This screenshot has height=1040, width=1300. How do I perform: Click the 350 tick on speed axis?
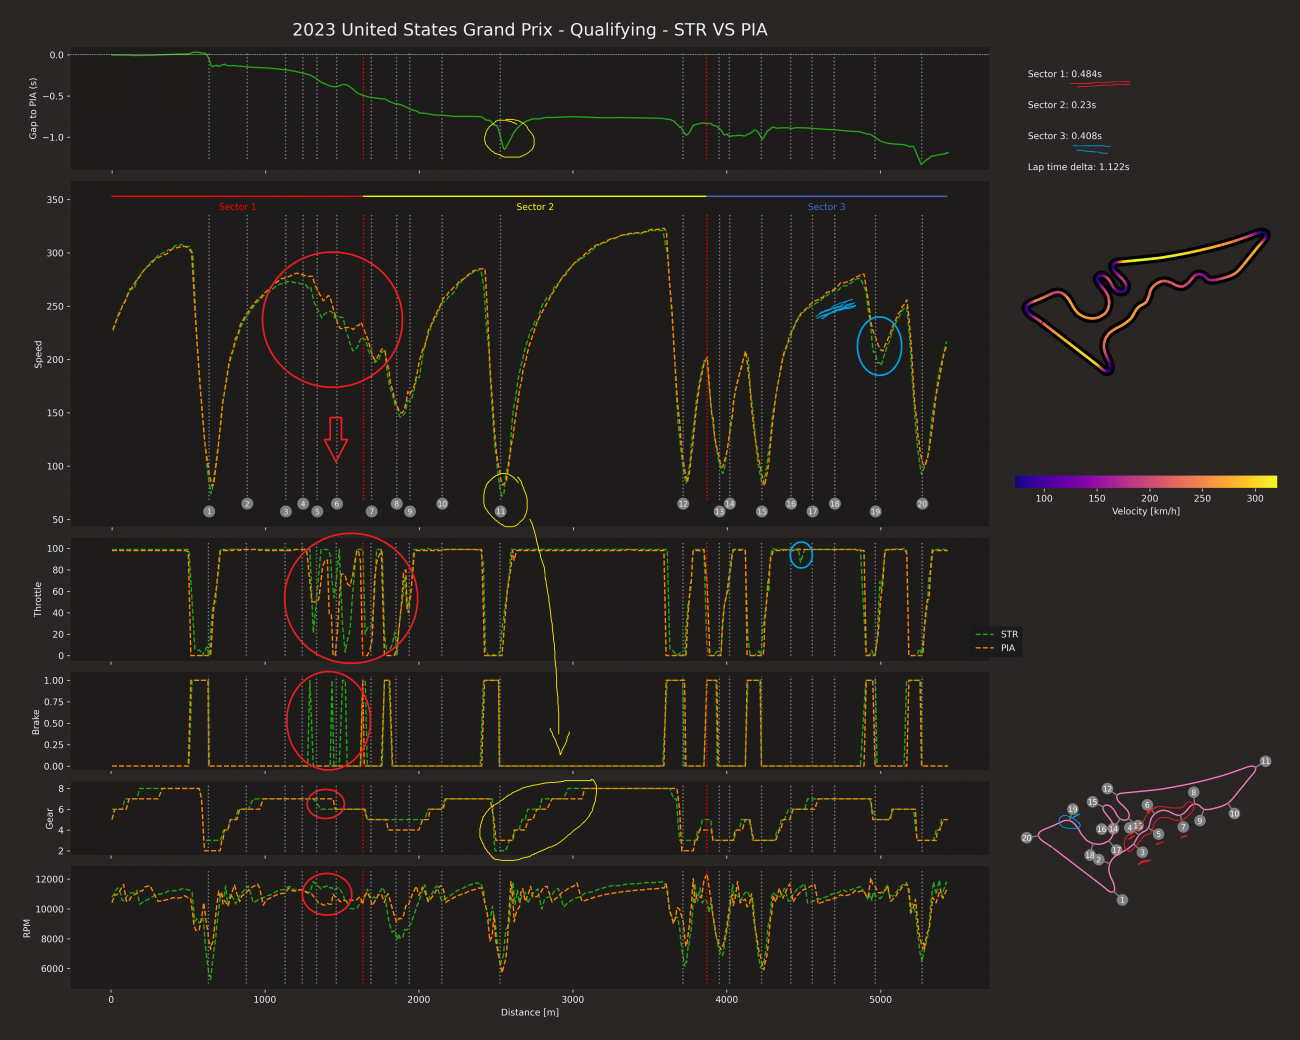(x=56, y=200)
